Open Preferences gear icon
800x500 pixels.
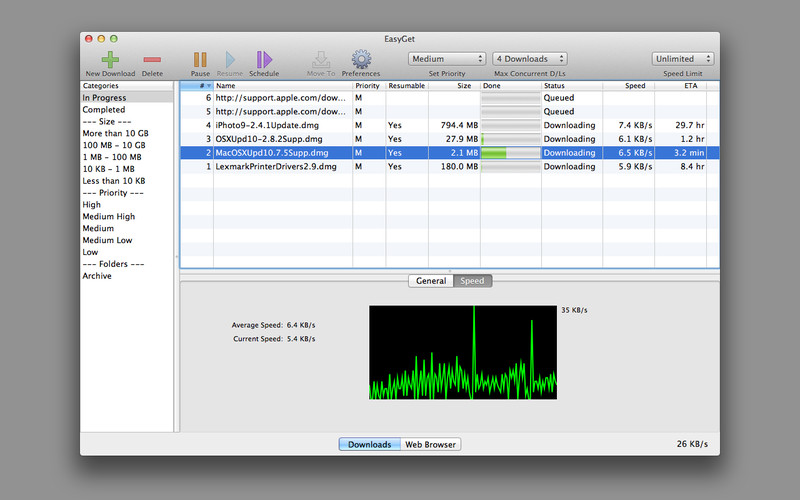click(x=361, y=59)
